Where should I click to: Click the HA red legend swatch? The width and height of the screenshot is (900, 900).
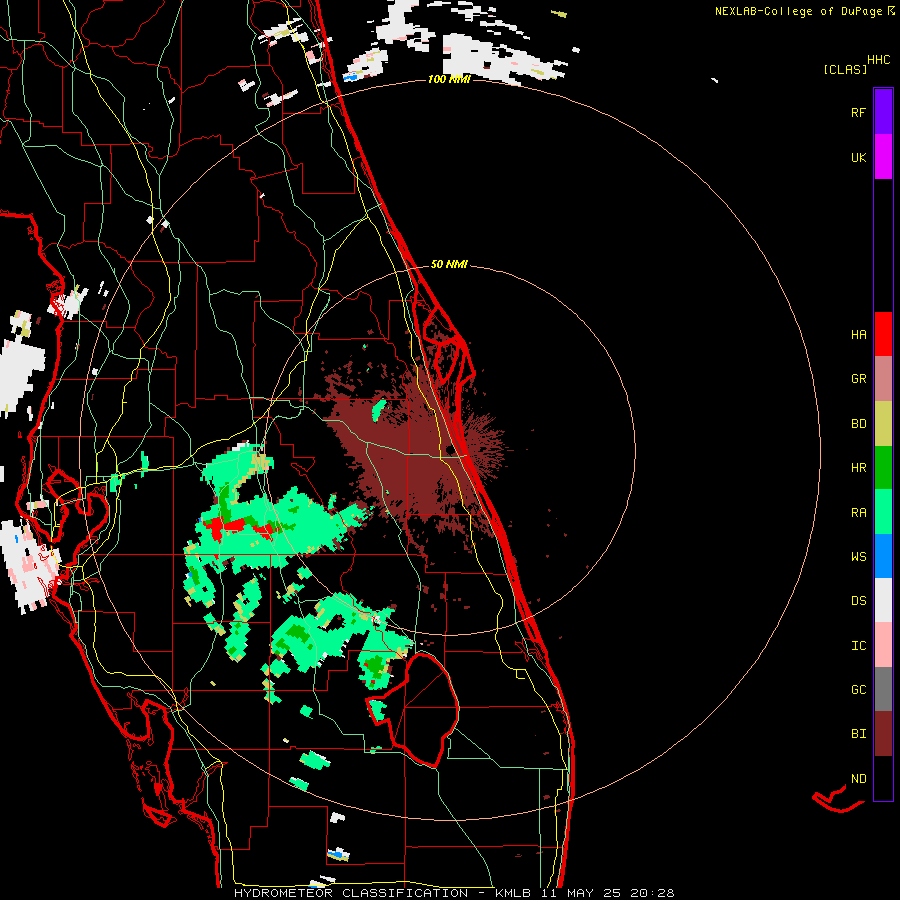pos(883,334)
